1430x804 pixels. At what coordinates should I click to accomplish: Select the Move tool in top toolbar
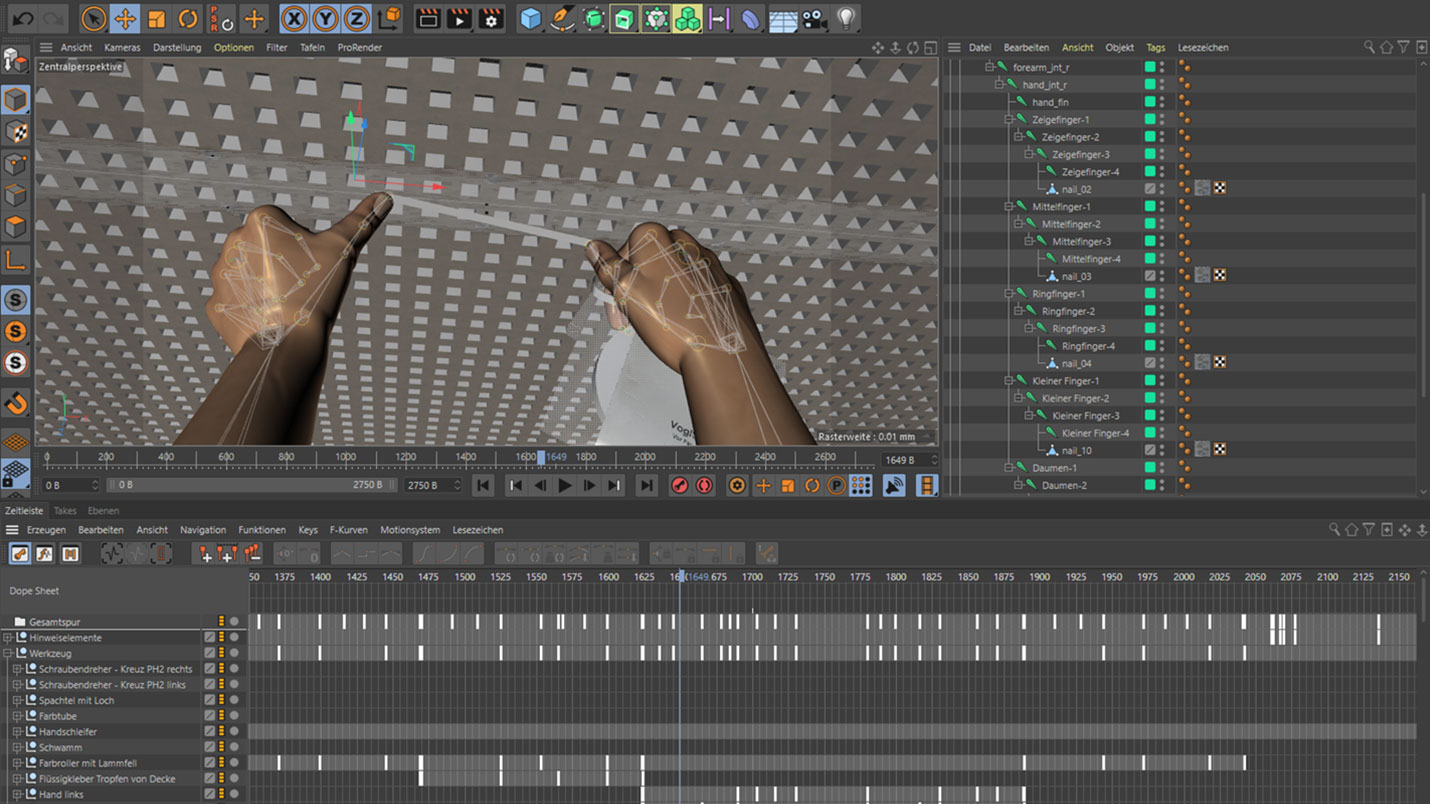(x=125, y=18)
